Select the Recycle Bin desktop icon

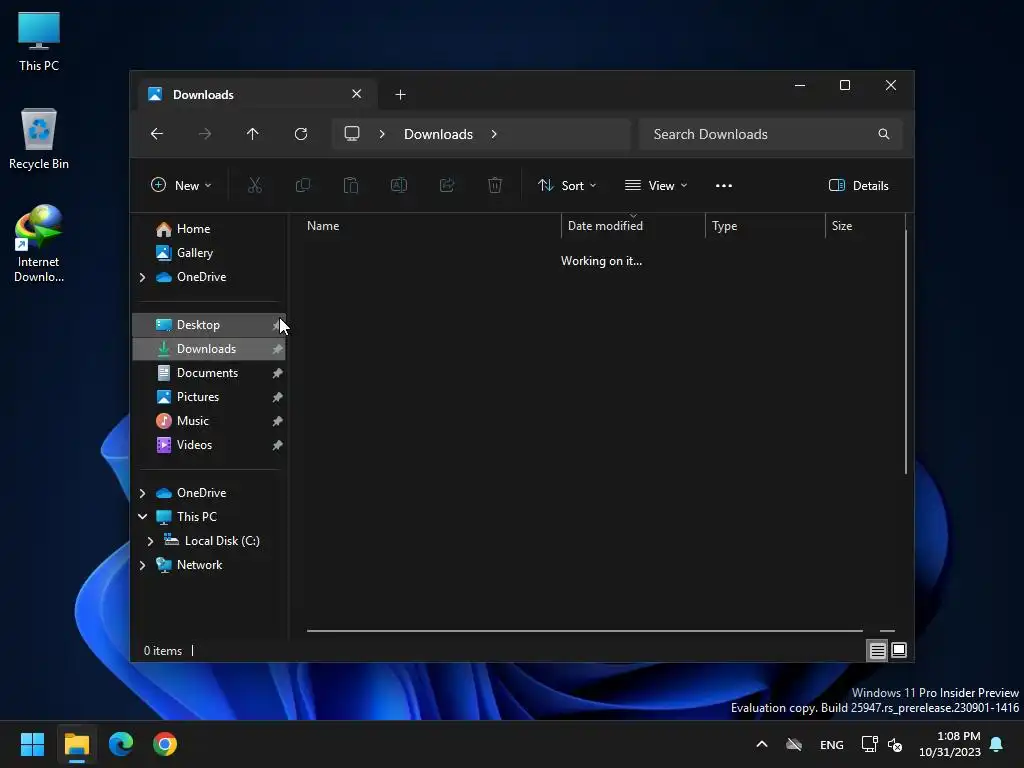[x=39, y=139]
